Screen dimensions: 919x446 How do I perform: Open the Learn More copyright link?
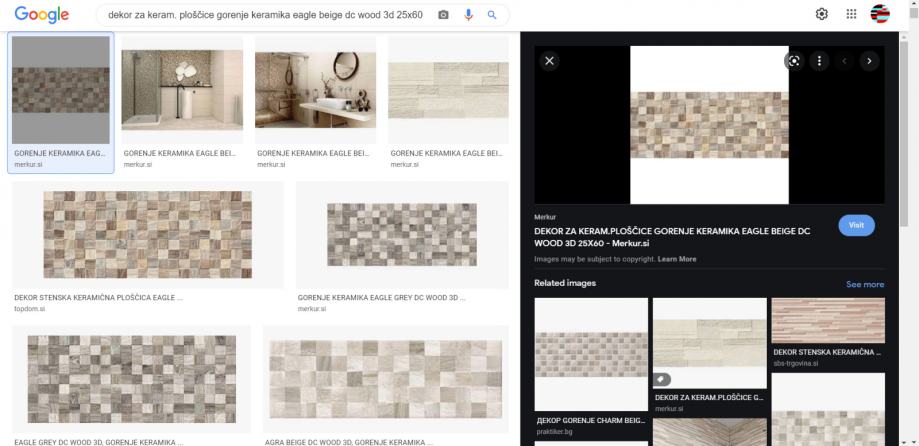coord(677,259)
